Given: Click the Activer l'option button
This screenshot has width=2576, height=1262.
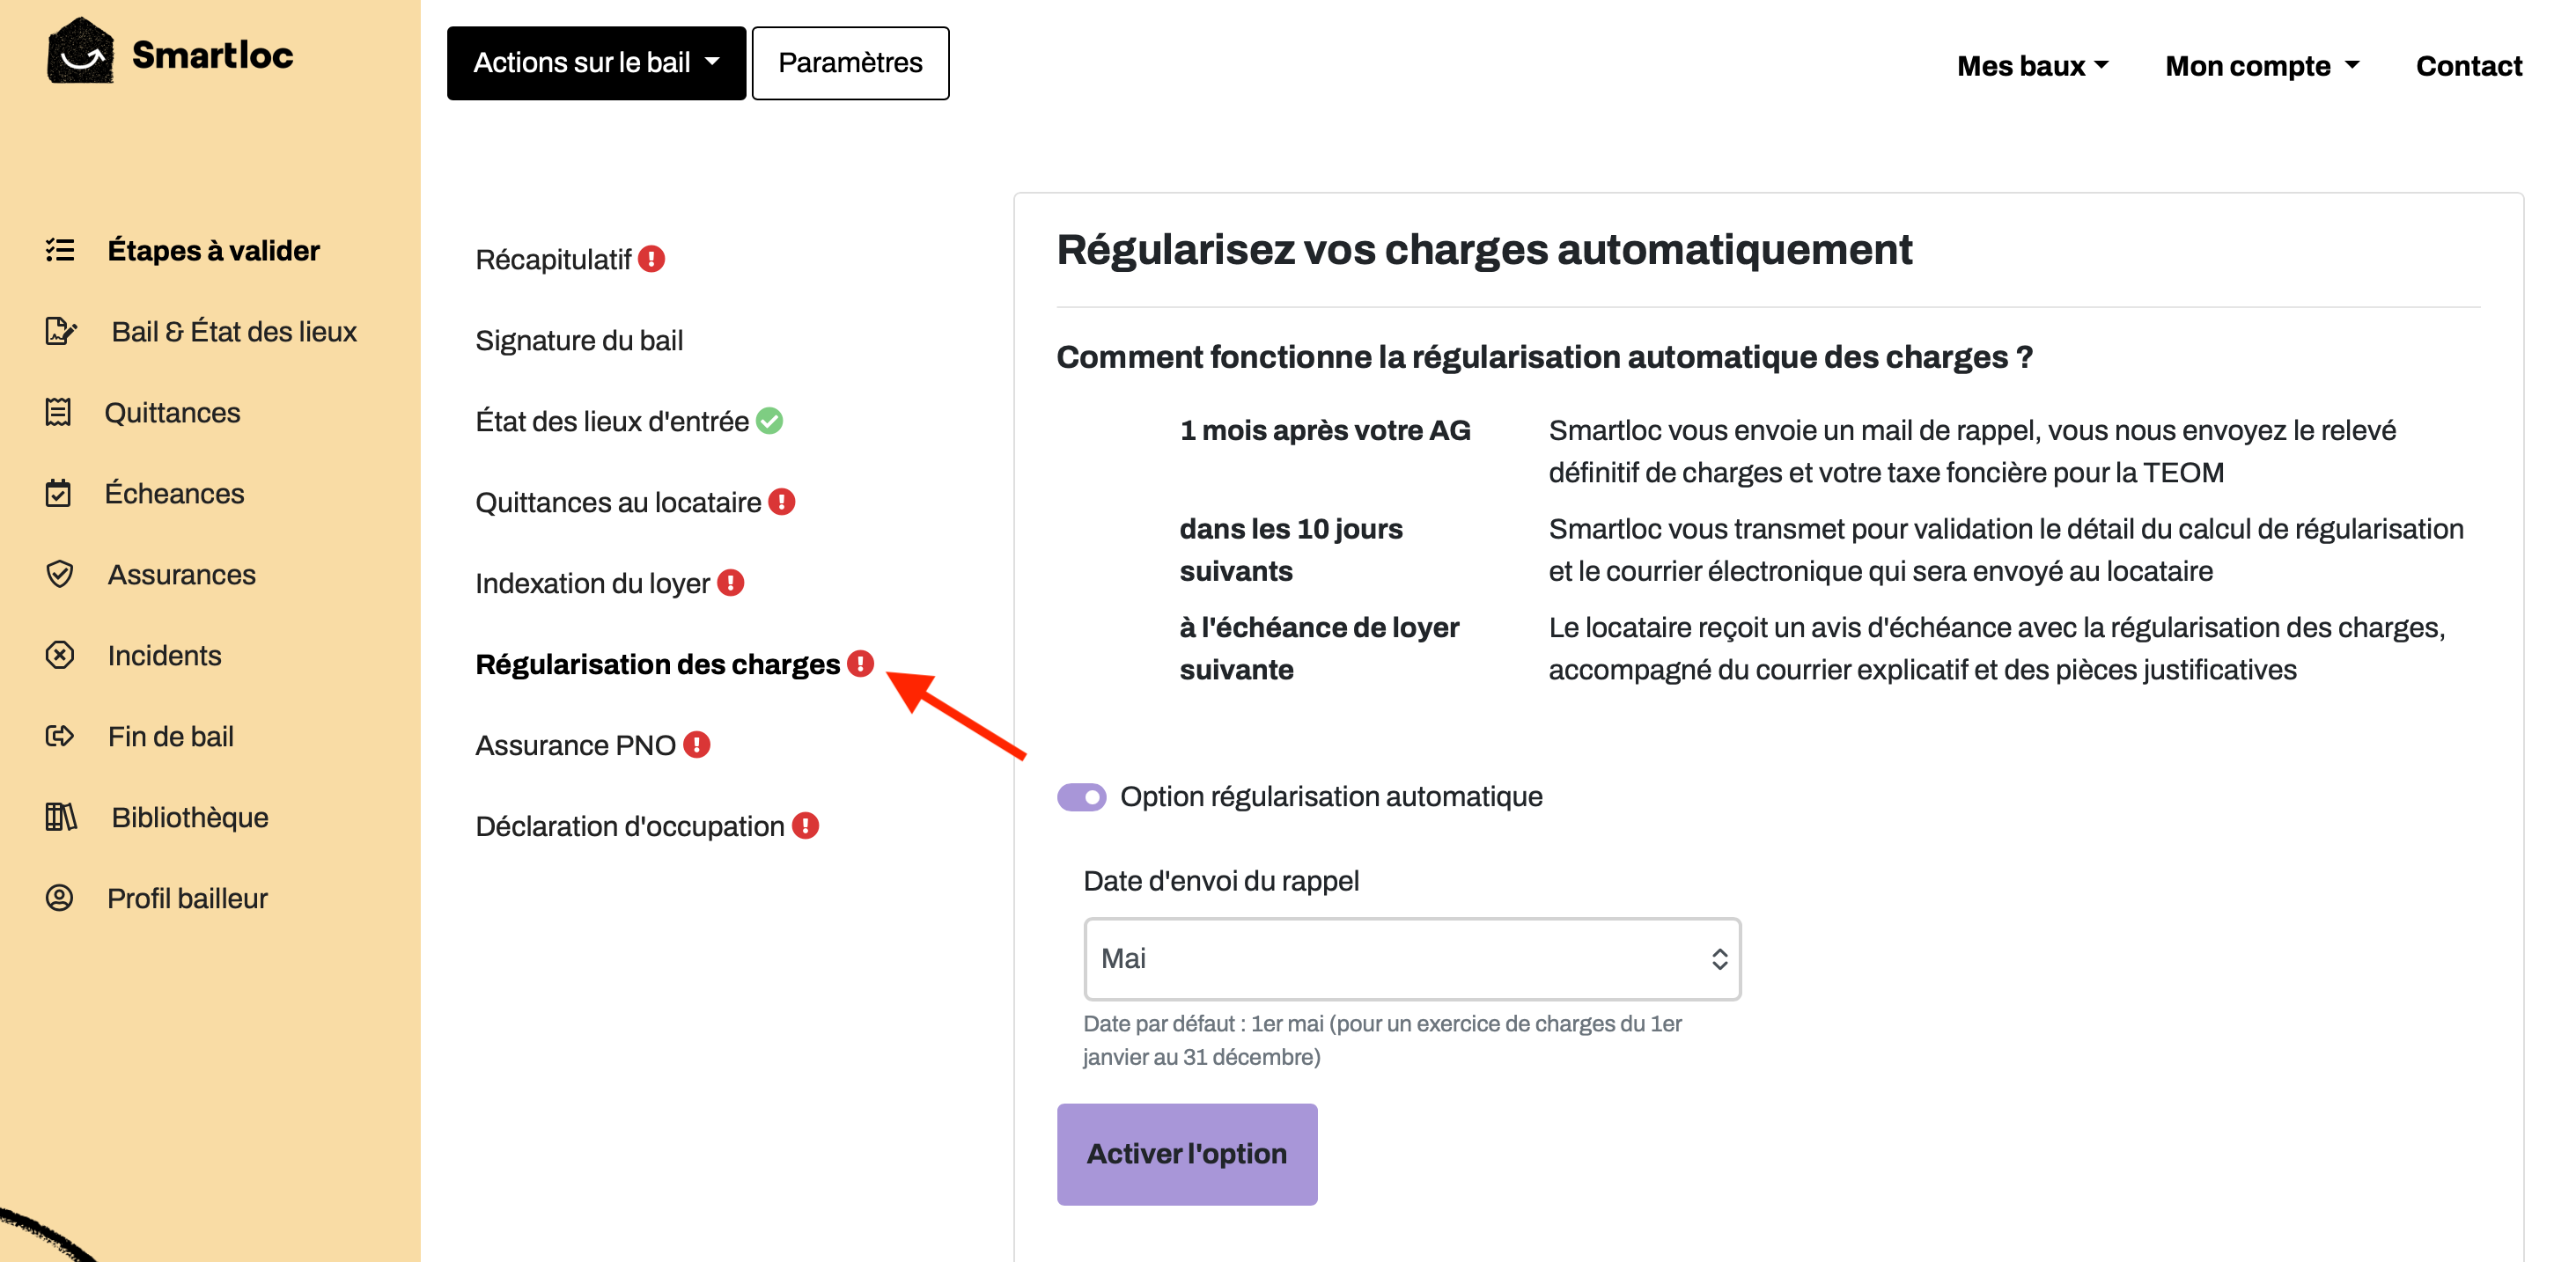Looking at the screenshot, I should coord(1187,1154).
